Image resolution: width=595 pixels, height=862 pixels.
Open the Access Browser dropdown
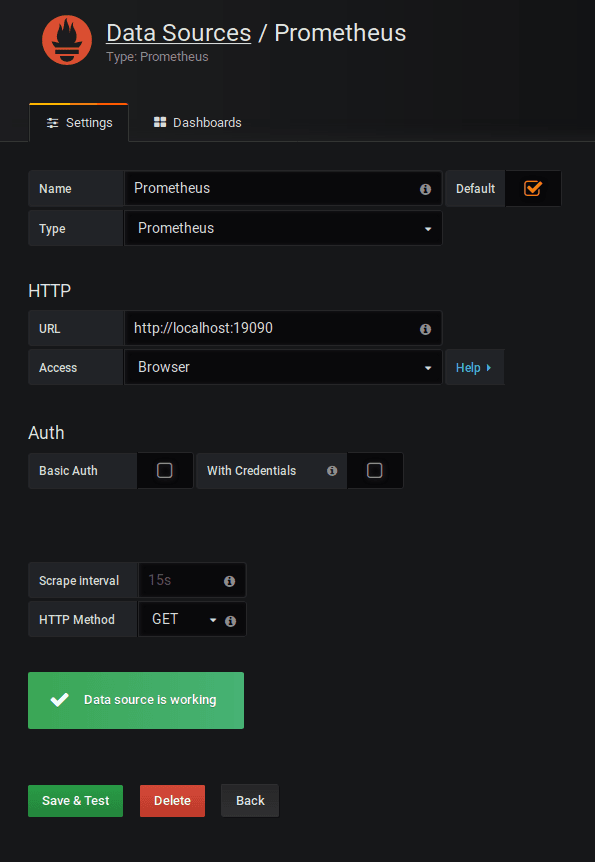click(283, 367)
